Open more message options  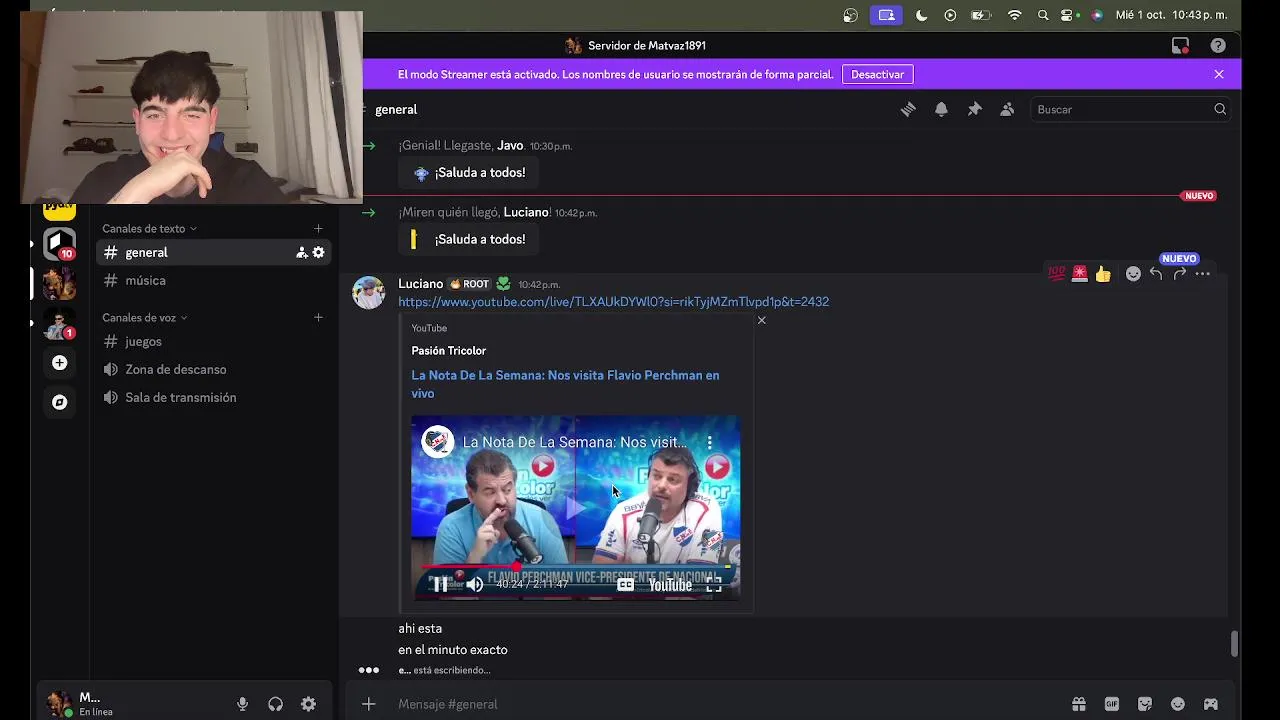pos(1203,273)
